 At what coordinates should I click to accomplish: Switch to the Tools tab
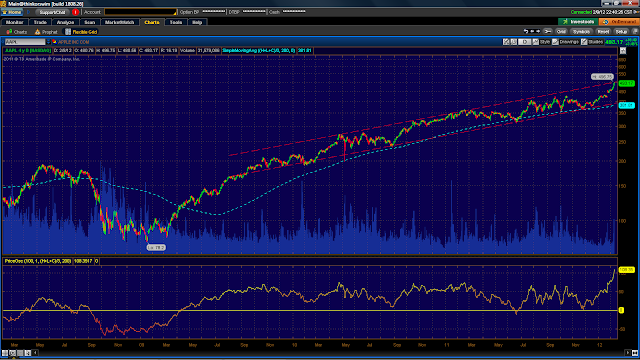176,22
